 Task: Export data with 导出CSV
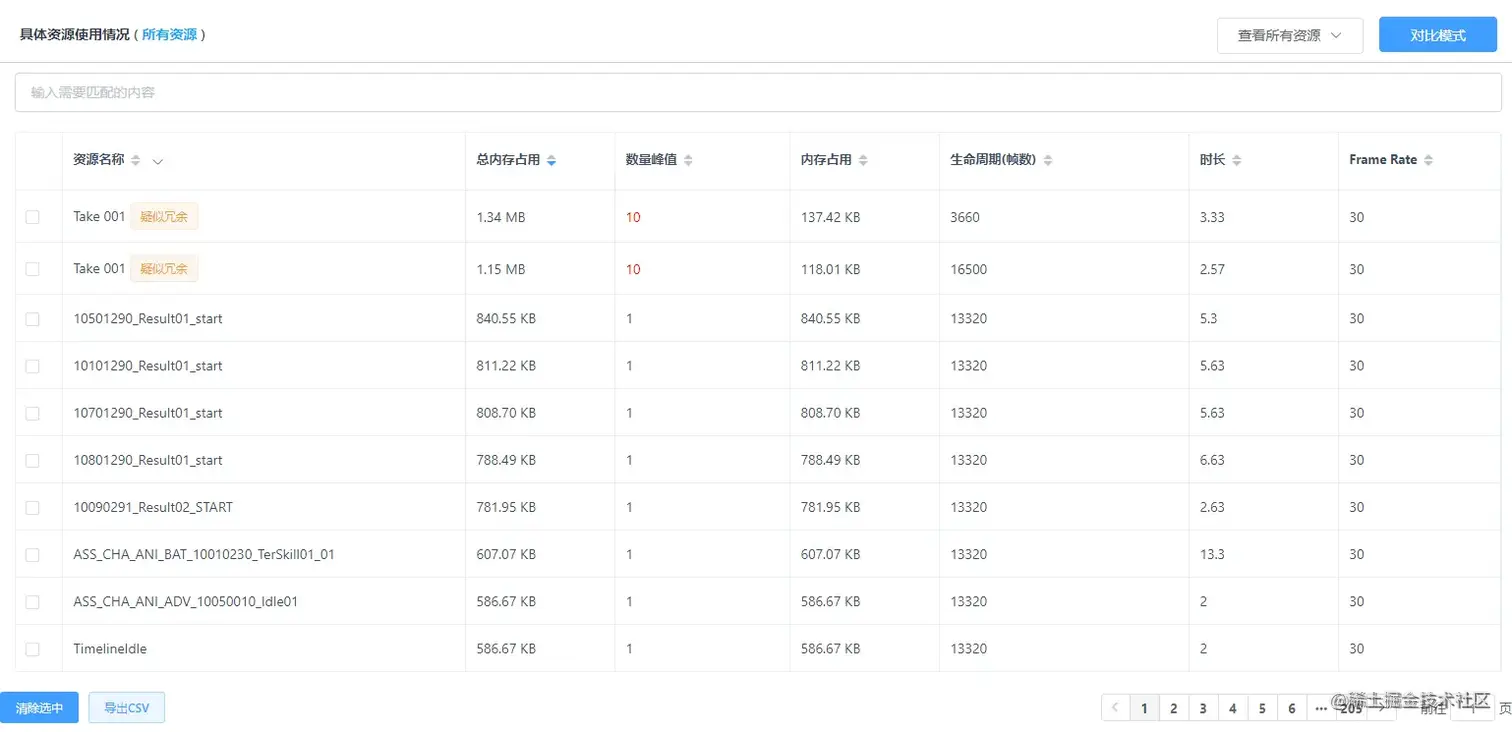point(126,707)
